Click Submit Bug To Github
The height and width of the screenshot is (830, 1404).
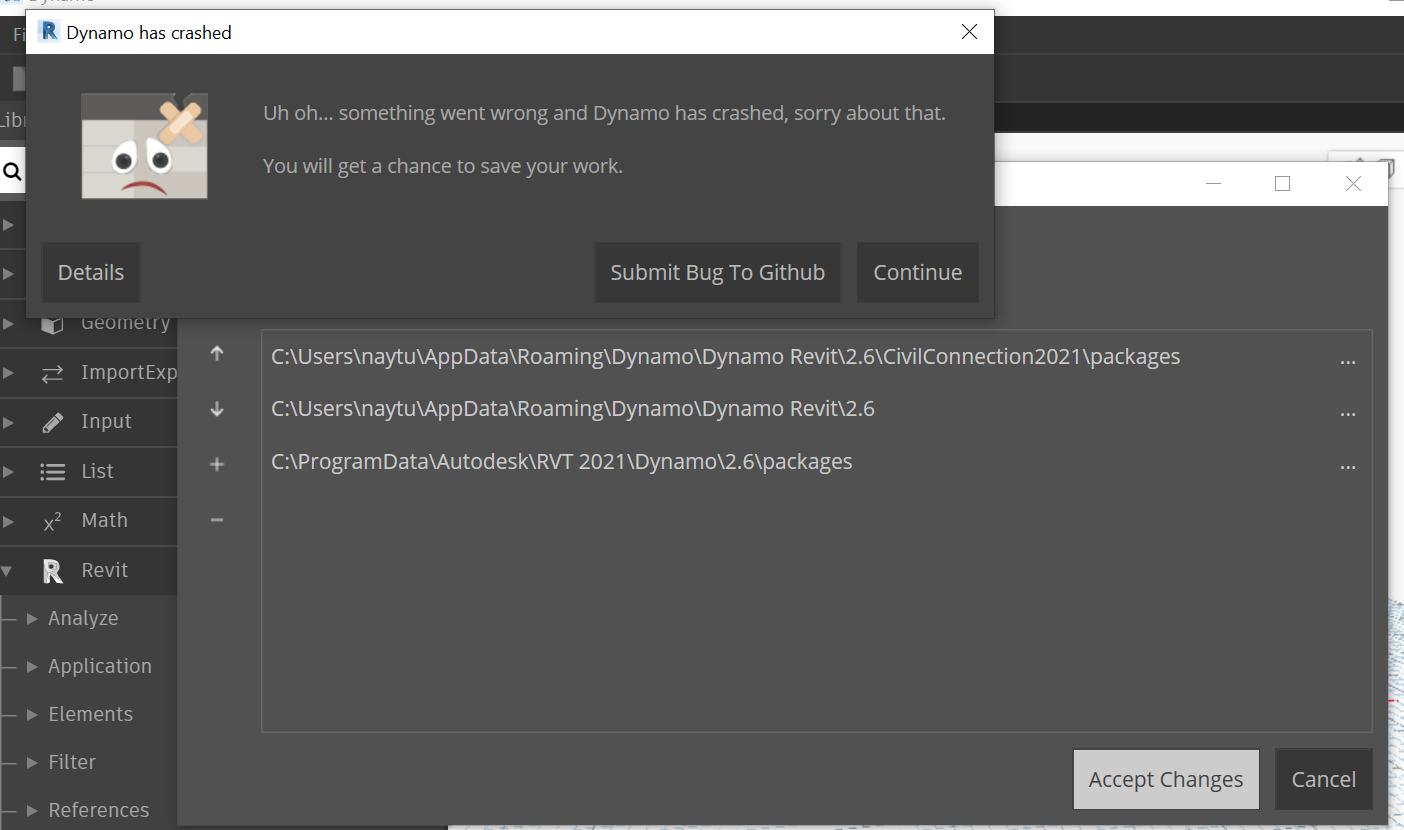717,272
